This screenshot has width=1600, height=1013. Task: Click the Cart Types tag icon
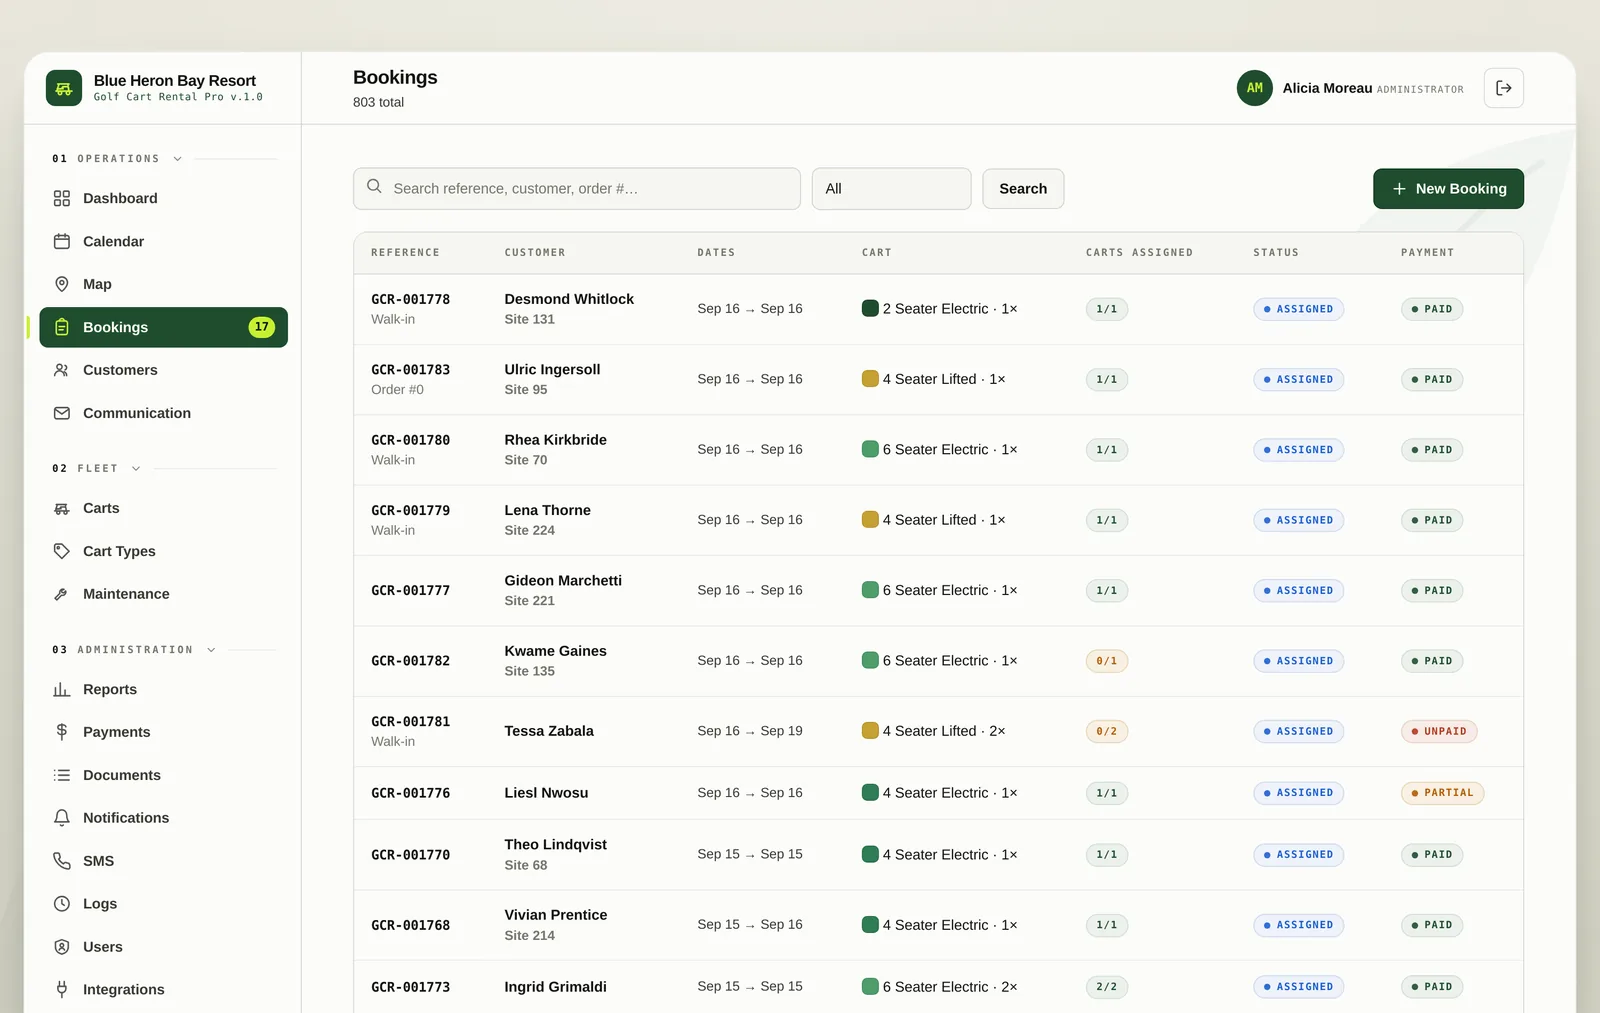tap(62, 551)
